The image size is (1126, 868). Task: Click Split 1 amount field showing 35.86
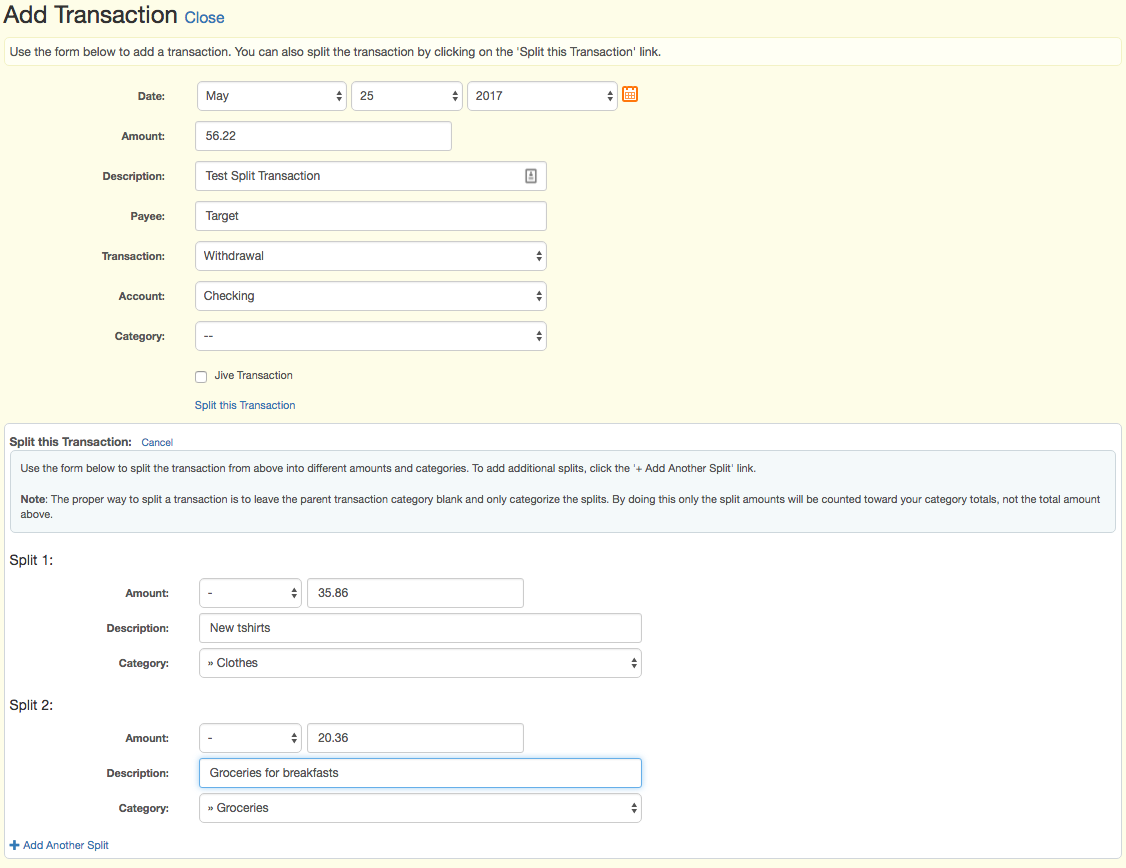tap(415, 593)
